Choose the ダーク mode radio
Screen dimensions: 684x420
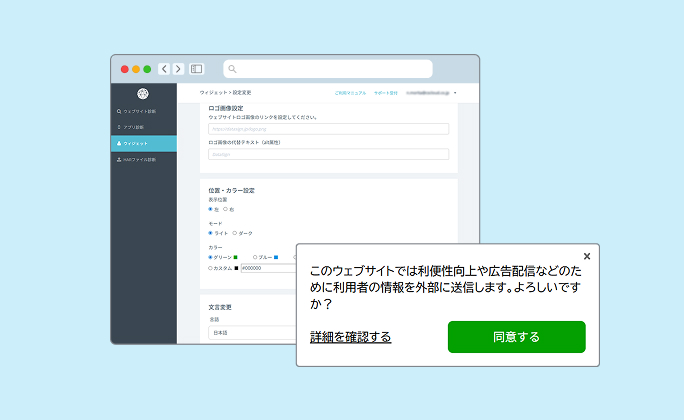(x=235, y=233)
